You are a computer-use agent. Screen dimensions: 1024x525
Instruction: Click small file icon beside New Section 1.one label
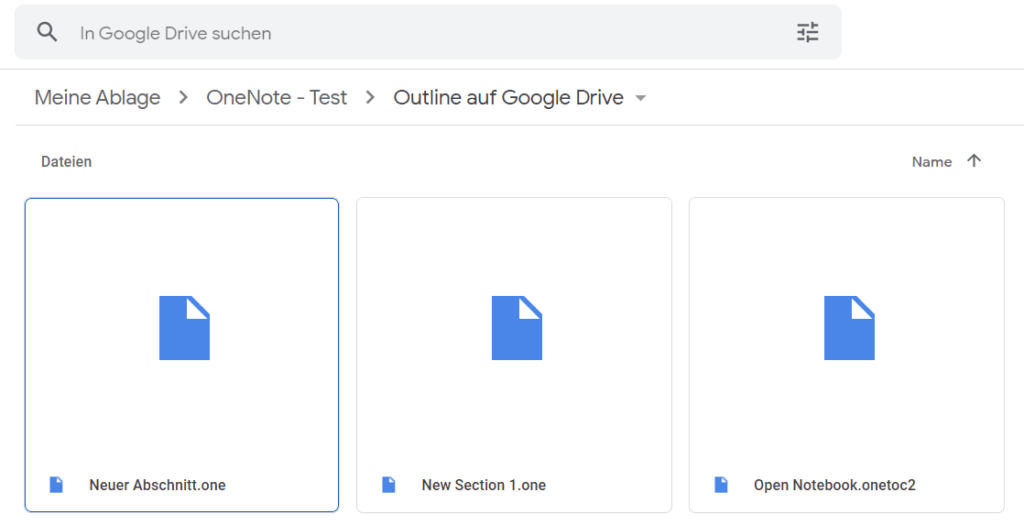pyautogui.click(x=389, y=485)
